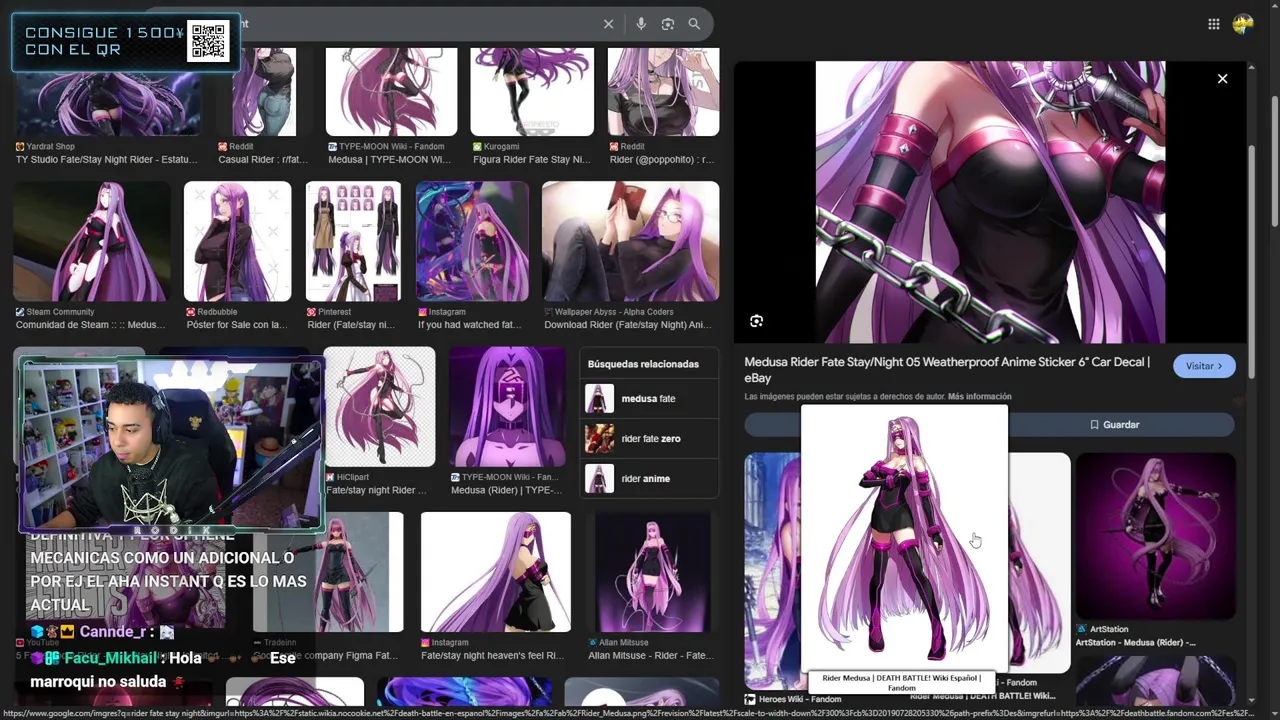Open Google account avatar

(1243, 24)
